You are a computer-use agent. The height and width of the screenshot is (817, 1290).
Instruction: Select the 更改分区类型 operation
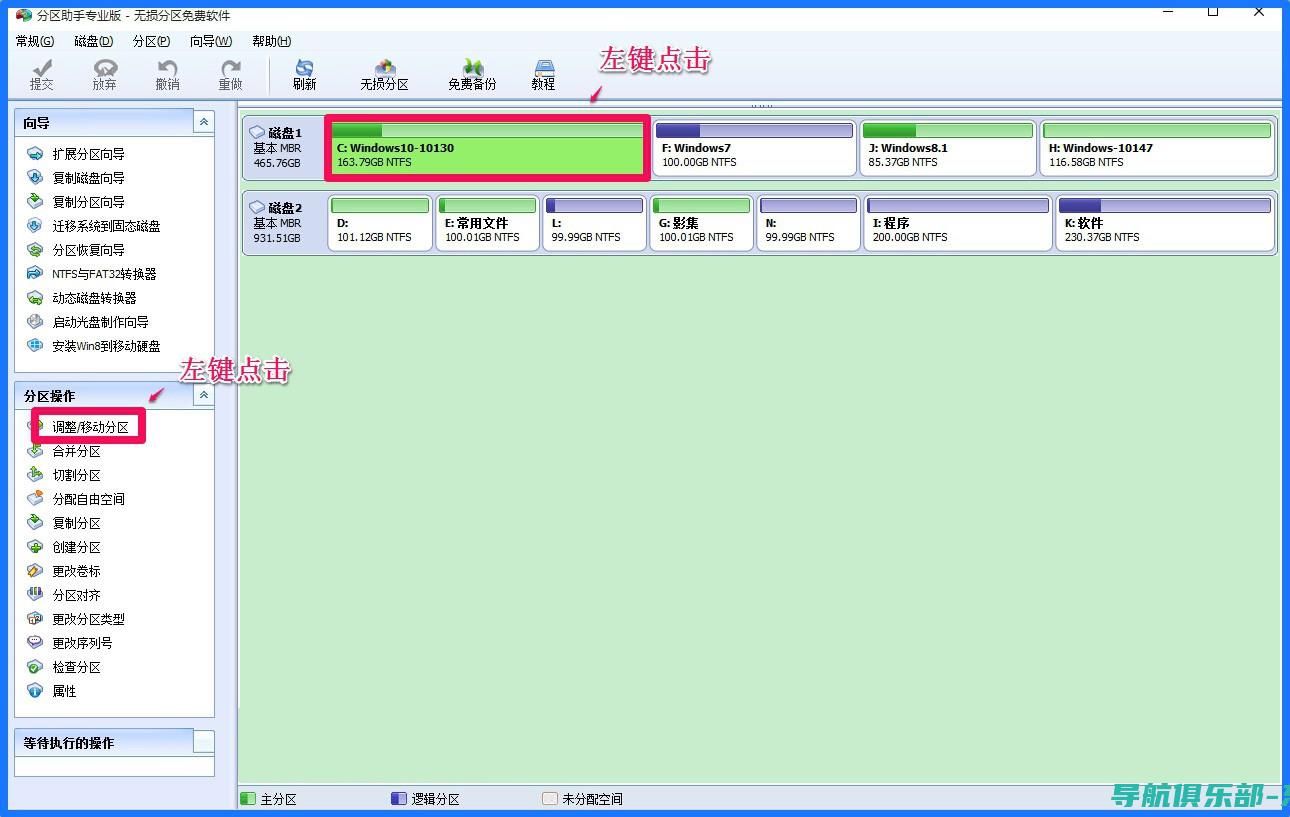click(76, 619)
